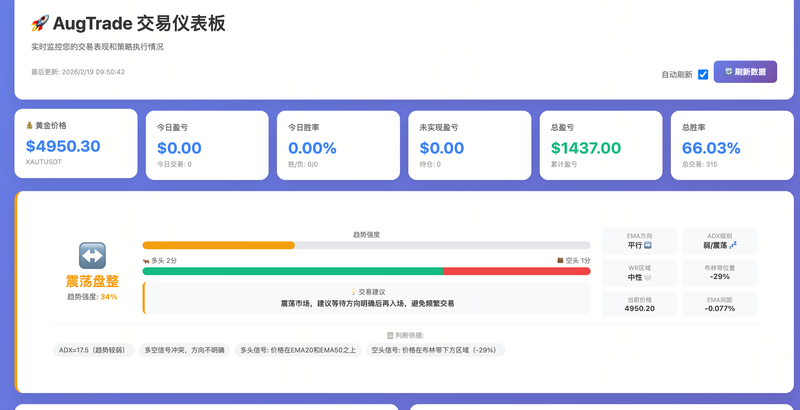Click the orange 震荡盘整 status text
The image size is (800, 410).
pyautogui.click(x=92, y=281)
